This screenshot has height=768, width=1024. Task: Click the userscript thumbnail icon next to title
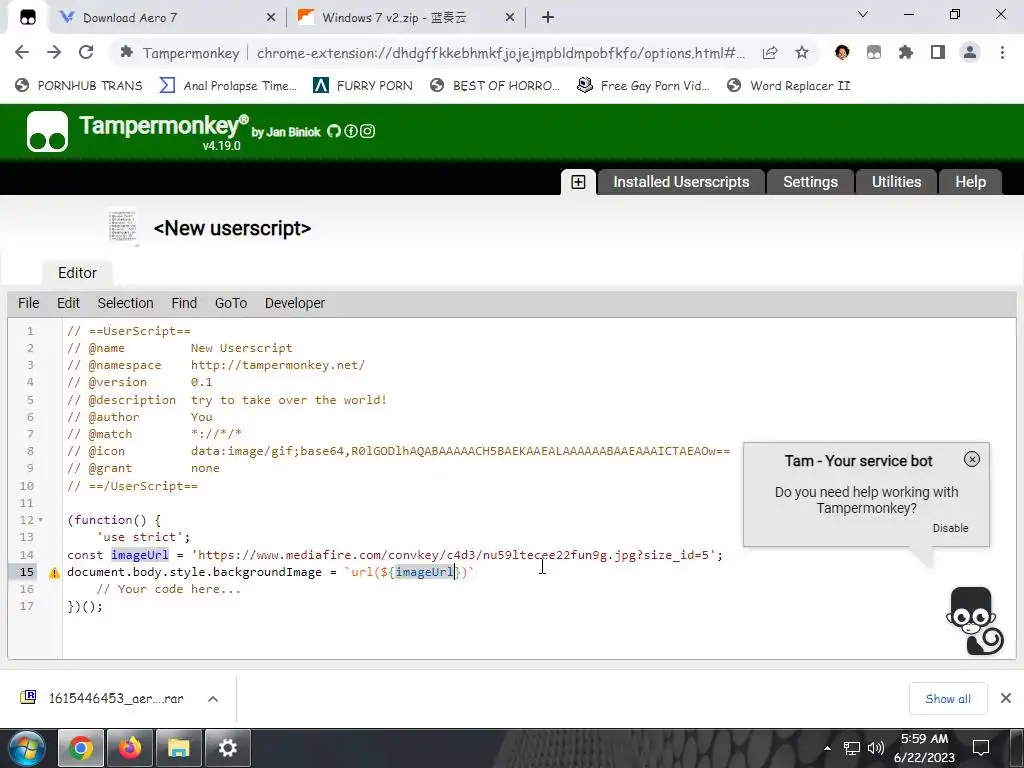coord(123,227)
